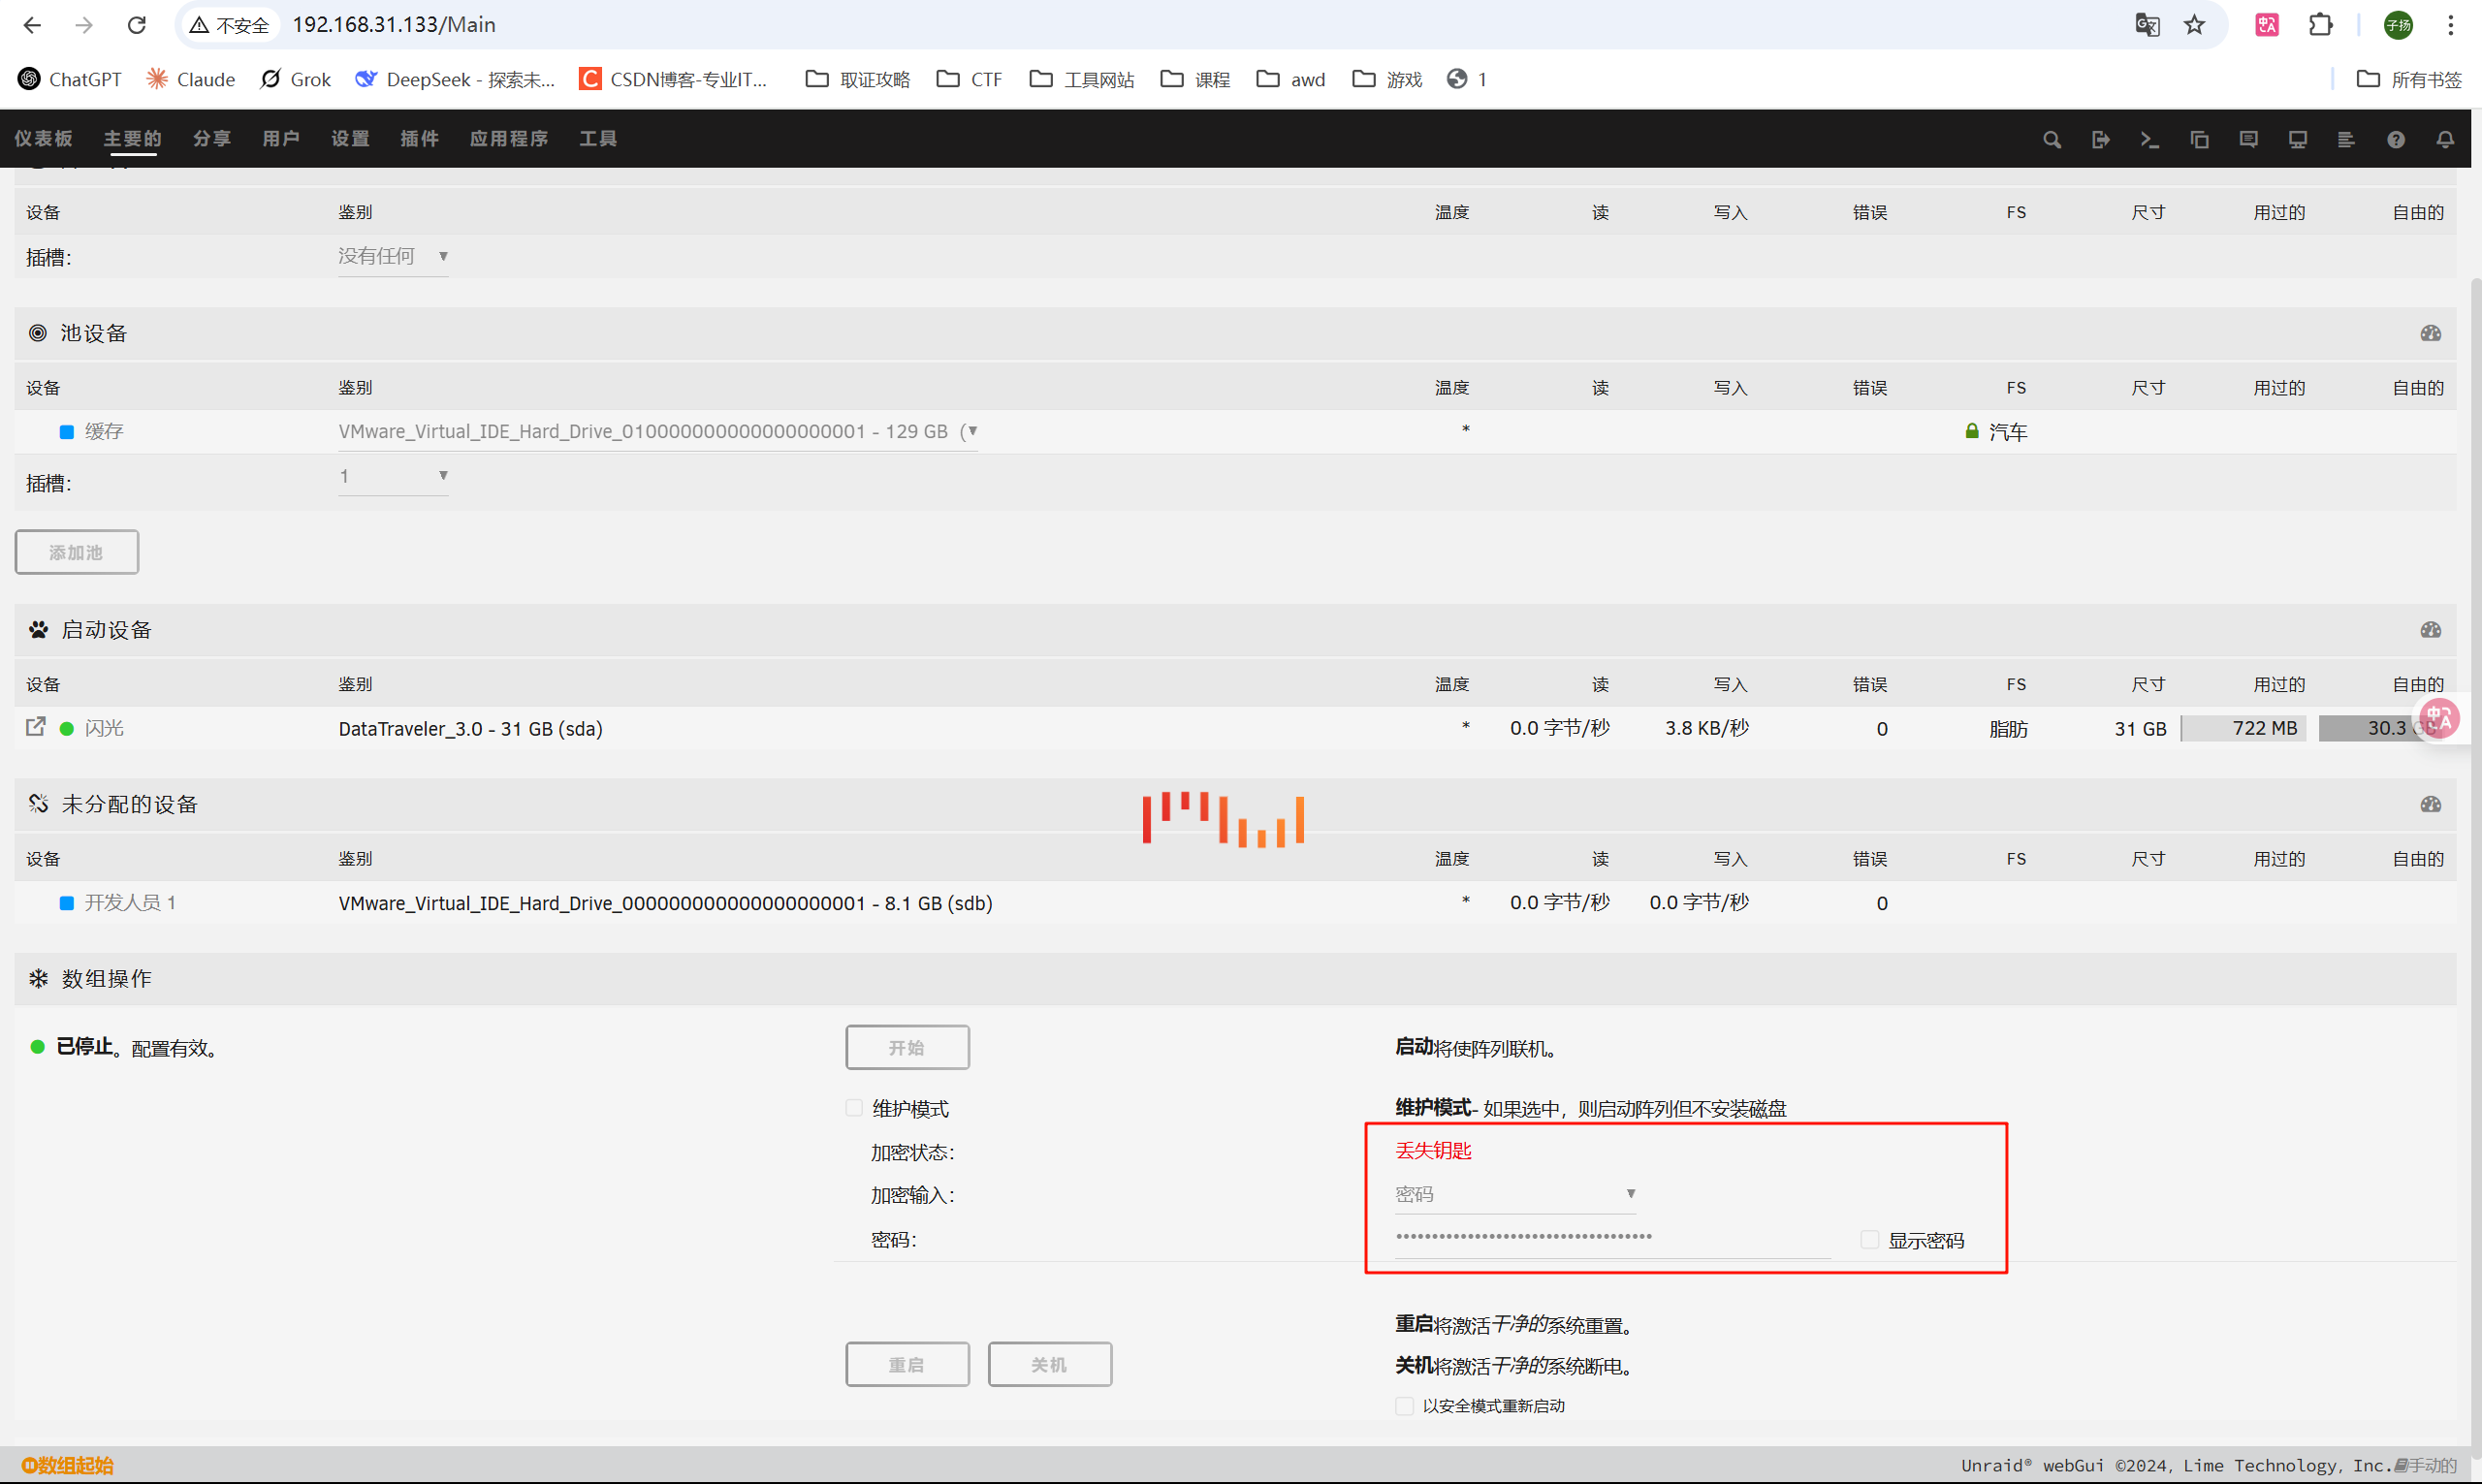Click the 722 MB used space bar
Viewport: 2482px width, 1484px height.
(2244, 728)
